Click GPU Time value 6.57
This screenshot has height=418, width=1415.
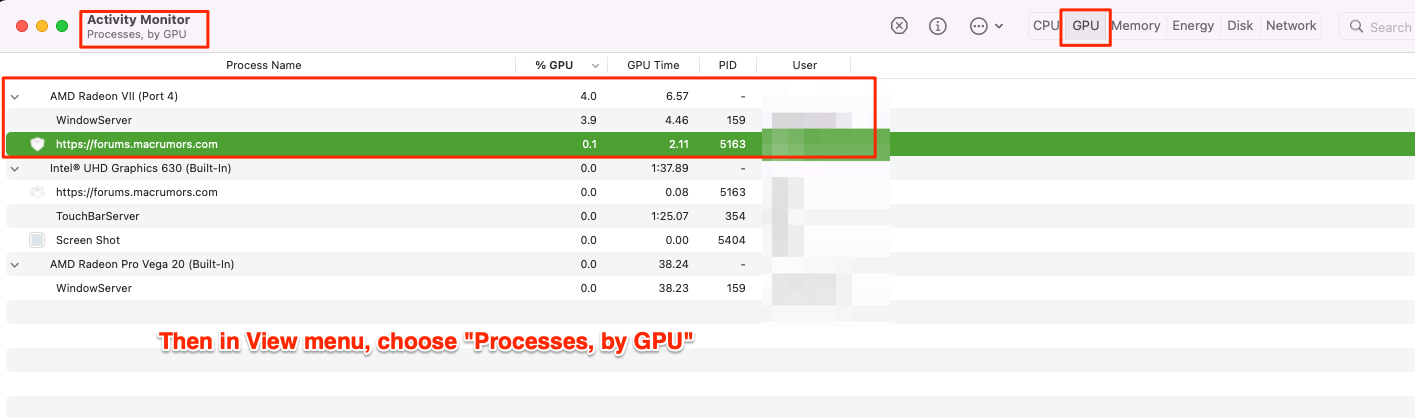point(677,96)
